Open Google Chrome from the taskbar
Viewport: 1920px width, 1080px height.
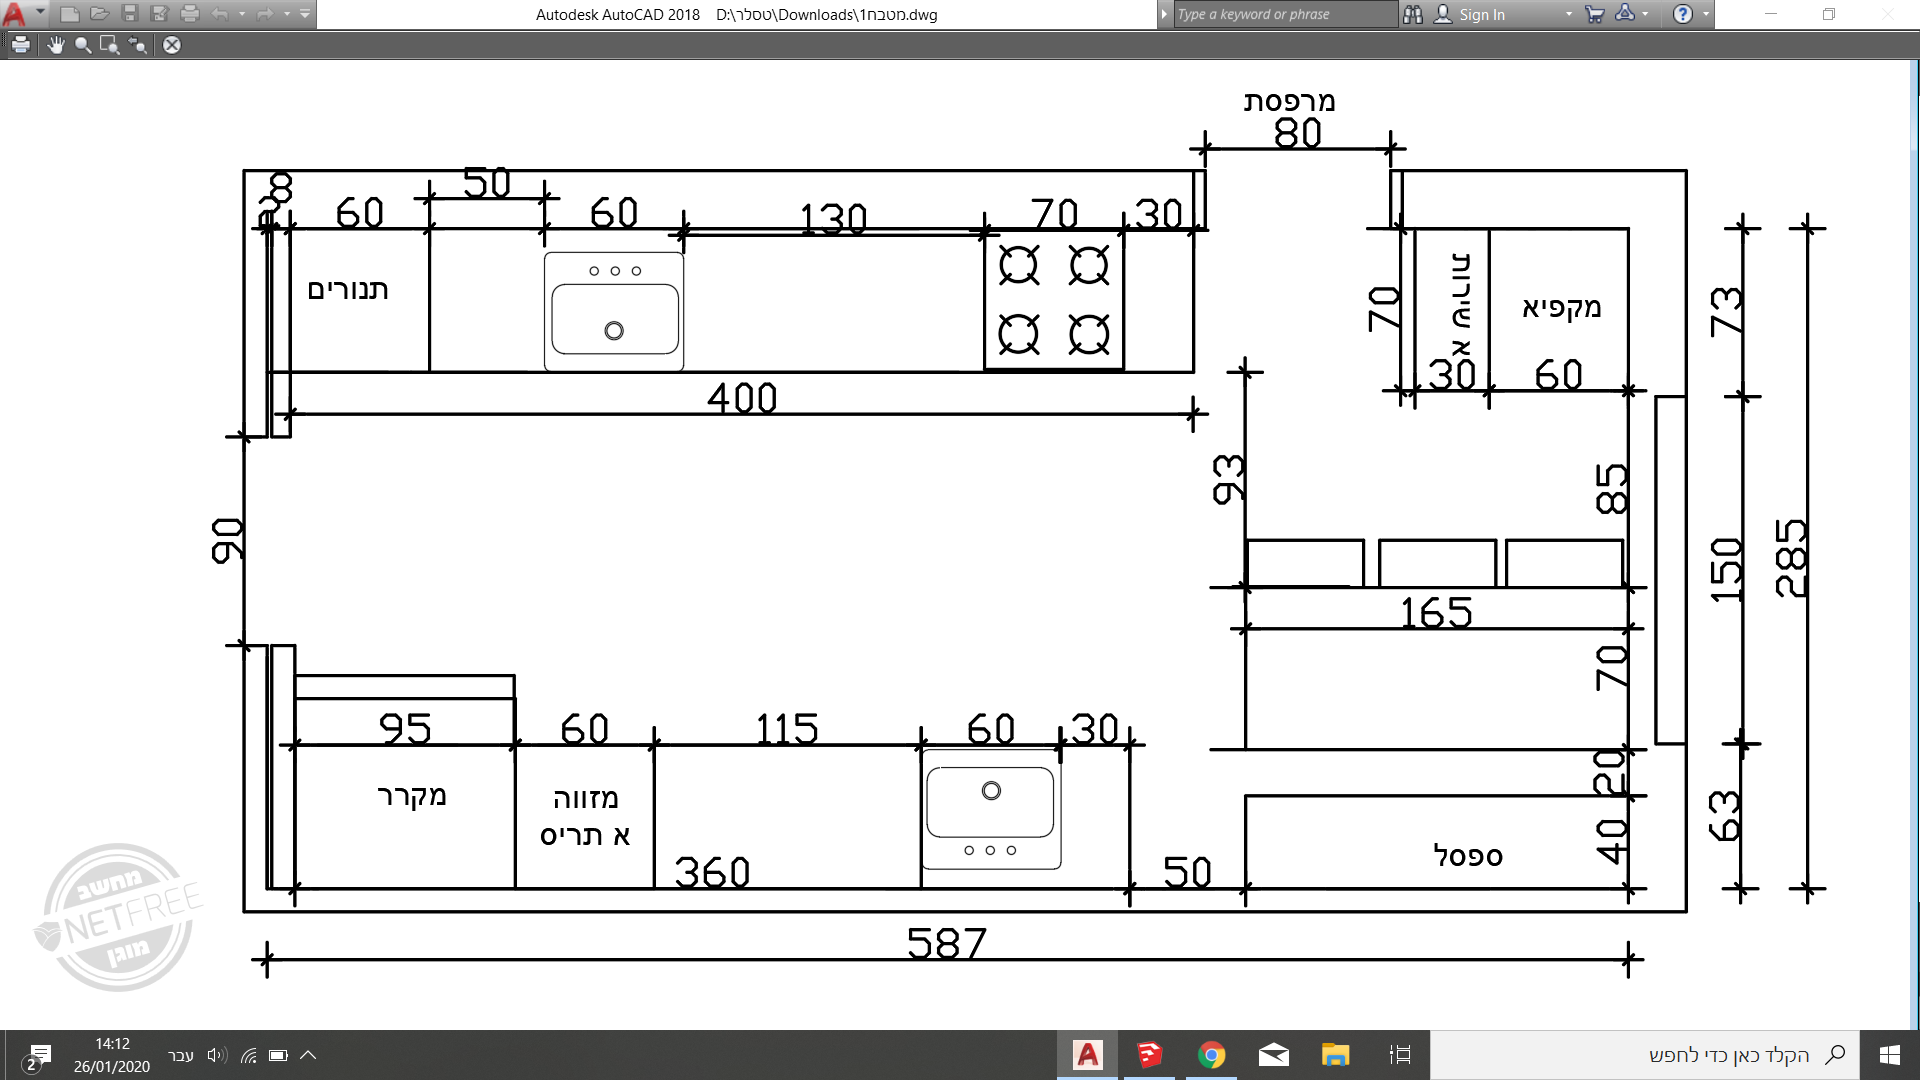1211,1055
